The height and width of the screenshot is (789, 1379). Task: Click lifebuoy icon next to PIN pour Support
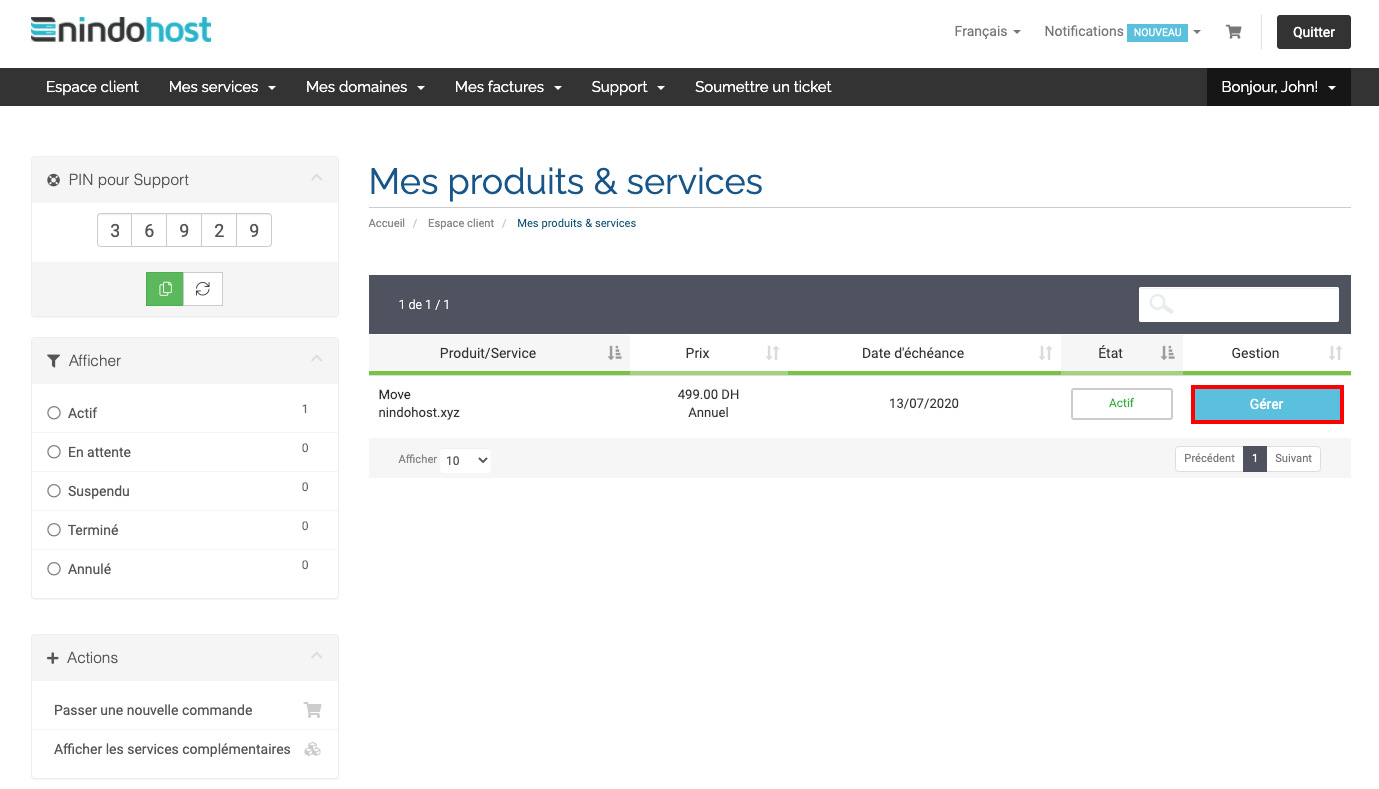coord(54,180)
